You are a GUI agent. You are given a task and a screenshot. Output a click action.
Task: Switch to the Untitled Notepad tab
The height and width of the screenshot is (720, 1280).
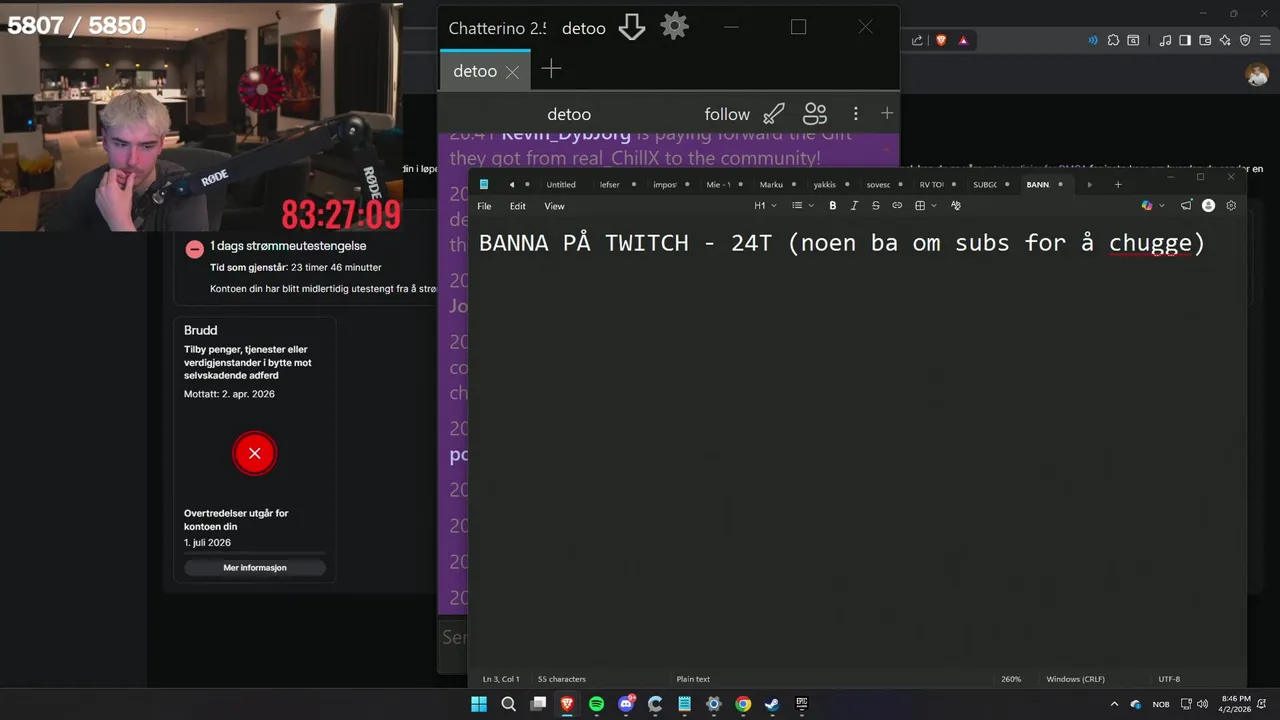(561, 185)
